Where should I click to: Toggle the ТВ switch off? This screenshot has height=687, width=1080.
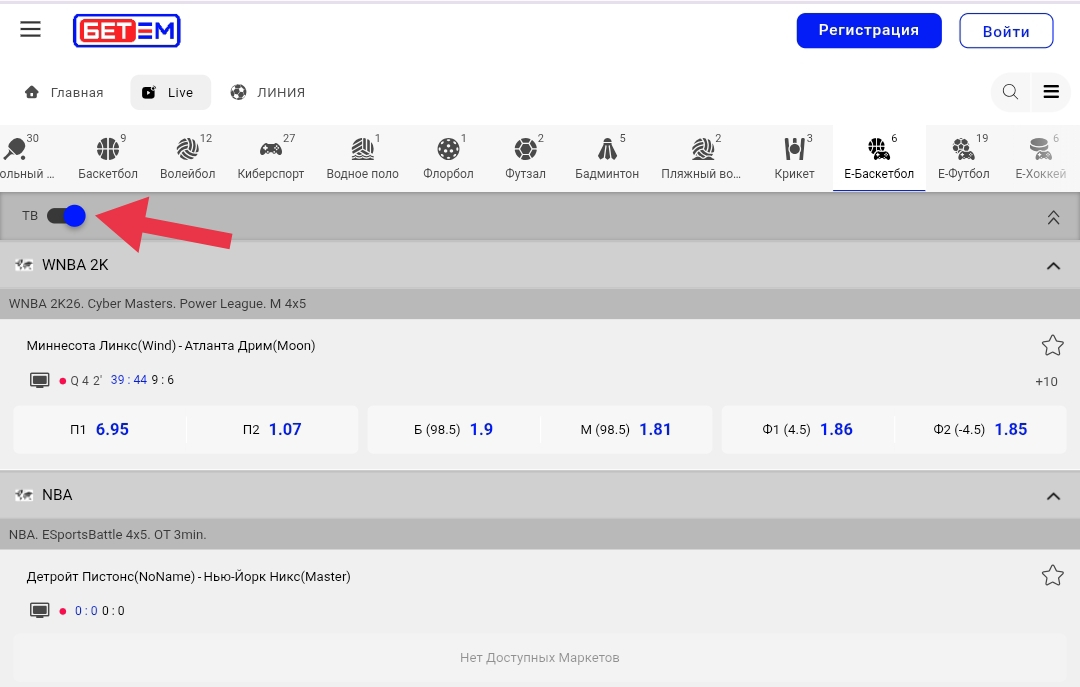pyautogui.click(x=66, y=216)
